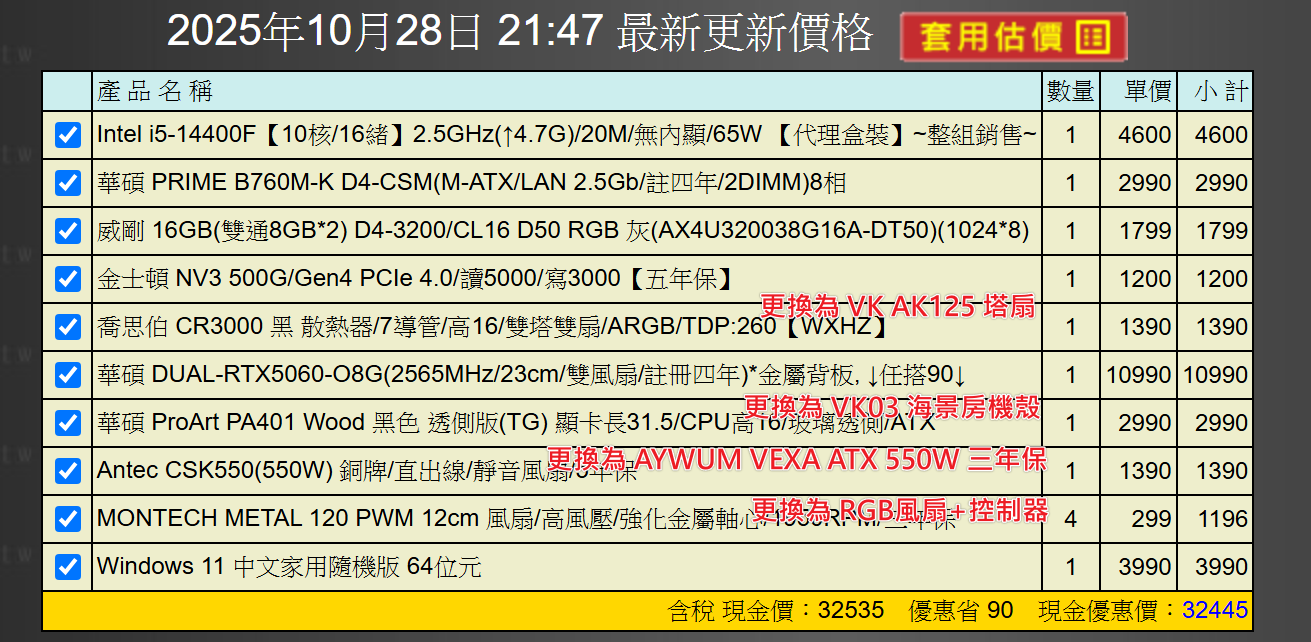Toggle the MONTECH METAL 120 fan checkbox

coord(67,519)
